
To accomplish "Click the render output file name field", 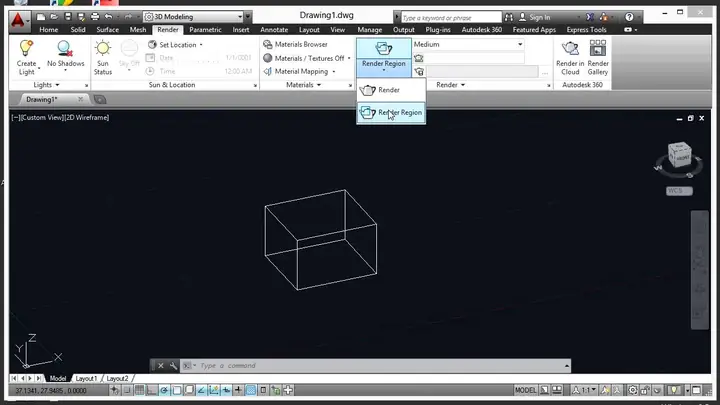I will point(482,72).
